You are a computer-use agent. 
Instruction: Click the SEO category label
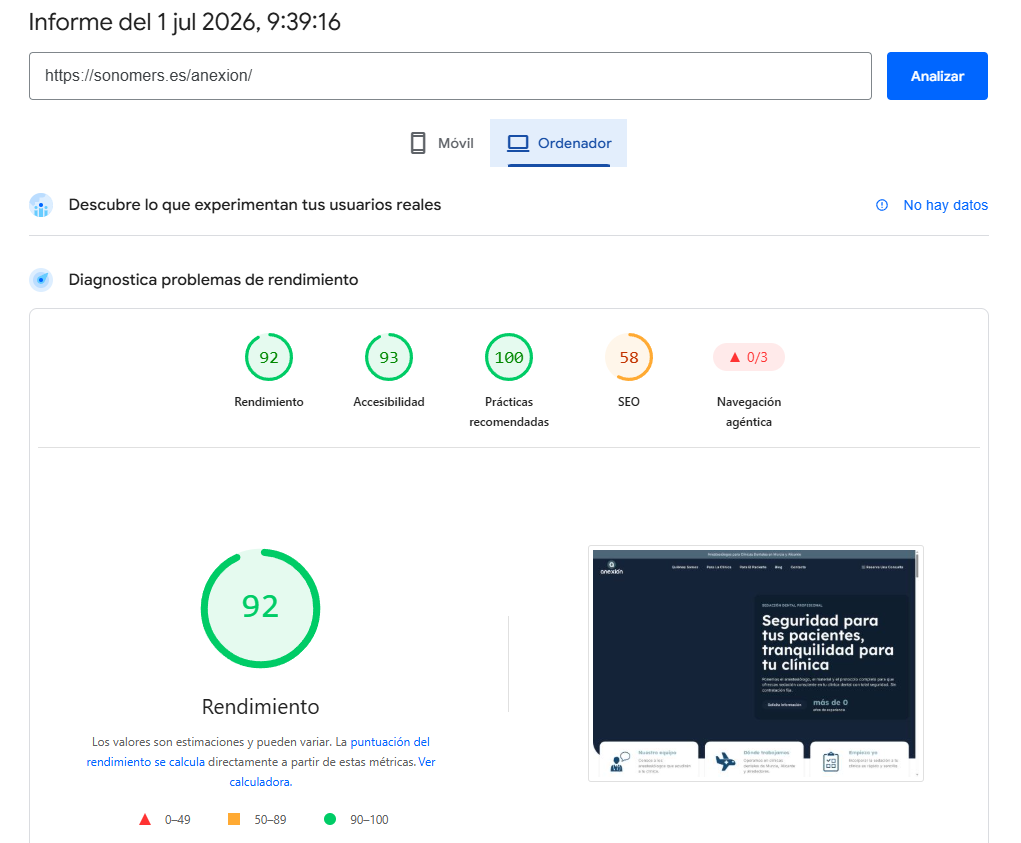pyautogui.click(x=629, y=402)
